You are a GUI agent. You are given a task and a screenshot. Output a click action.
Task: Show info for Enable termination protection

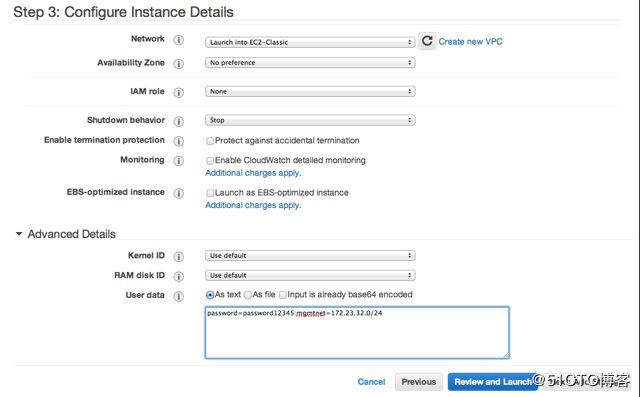(178, 141)
